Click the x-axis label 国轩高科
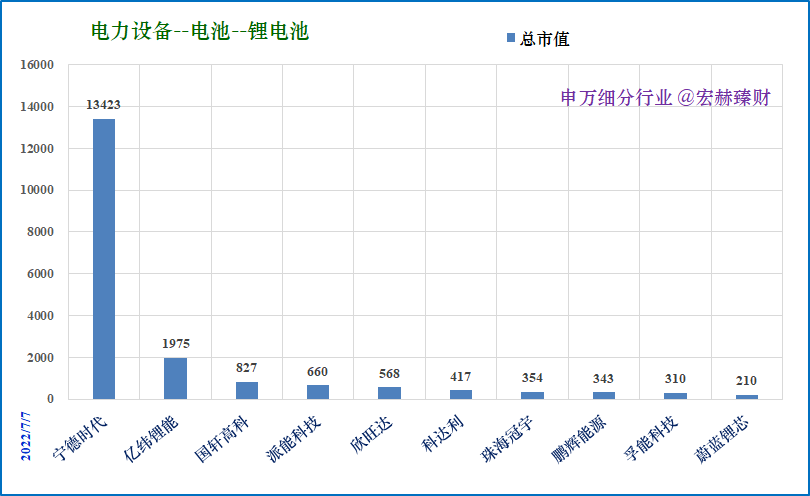The width and height of the screenshot is (810, 496). tap(222, 439)
